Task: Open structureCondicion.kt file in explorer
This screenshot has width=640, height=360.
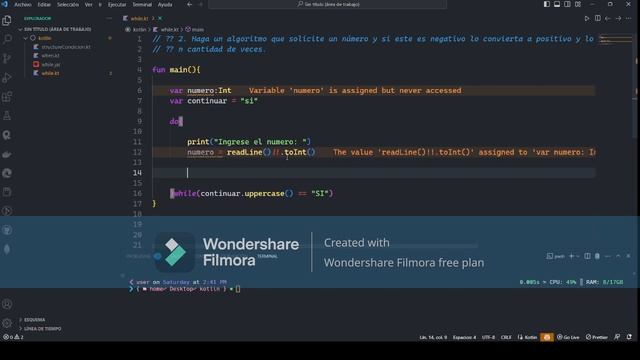Action: tap(66, 47)
